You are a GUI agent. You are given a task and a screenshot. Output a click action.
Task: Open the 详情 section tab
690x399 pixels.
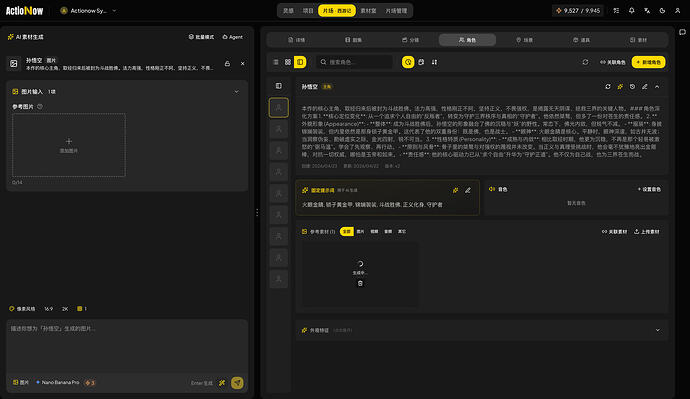(296, 40)
